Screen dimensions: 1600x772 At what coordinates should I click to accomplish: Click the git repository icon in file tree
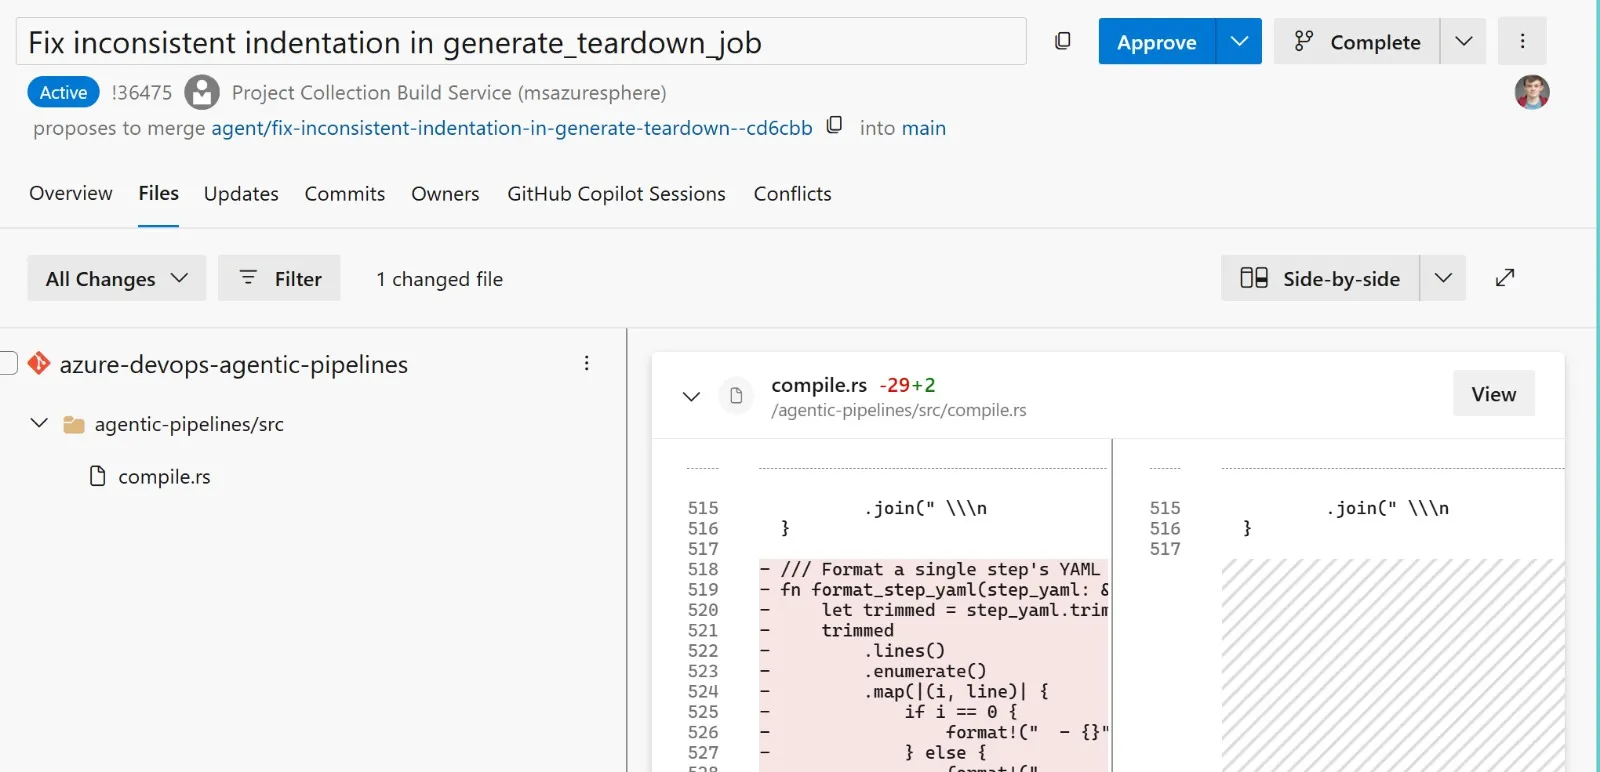39,363
